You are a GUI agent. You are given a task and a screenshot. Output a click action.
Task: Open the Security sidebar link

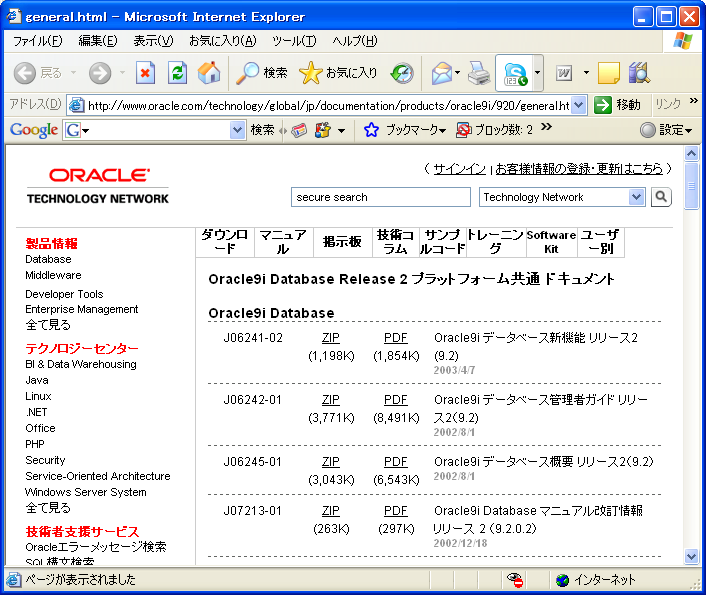(x=45, y=460)
